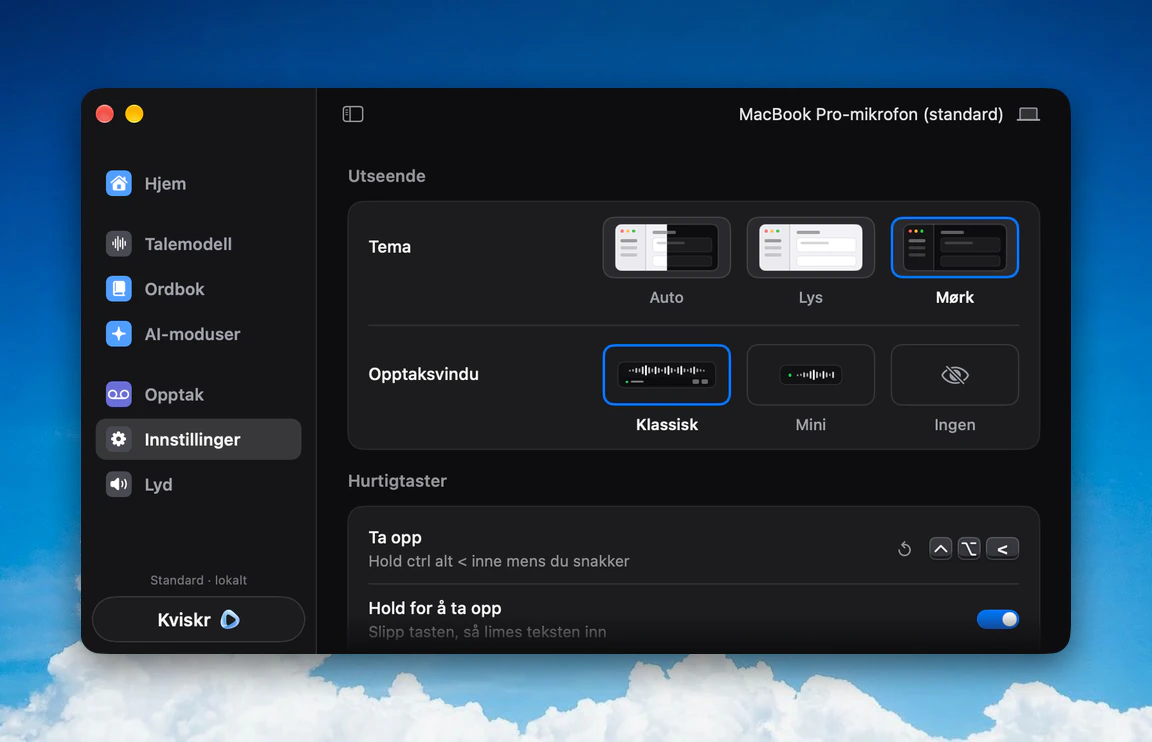This screenshot has height=742, width=1152.
Task: Click the option key cap
Action: [969, 549]
